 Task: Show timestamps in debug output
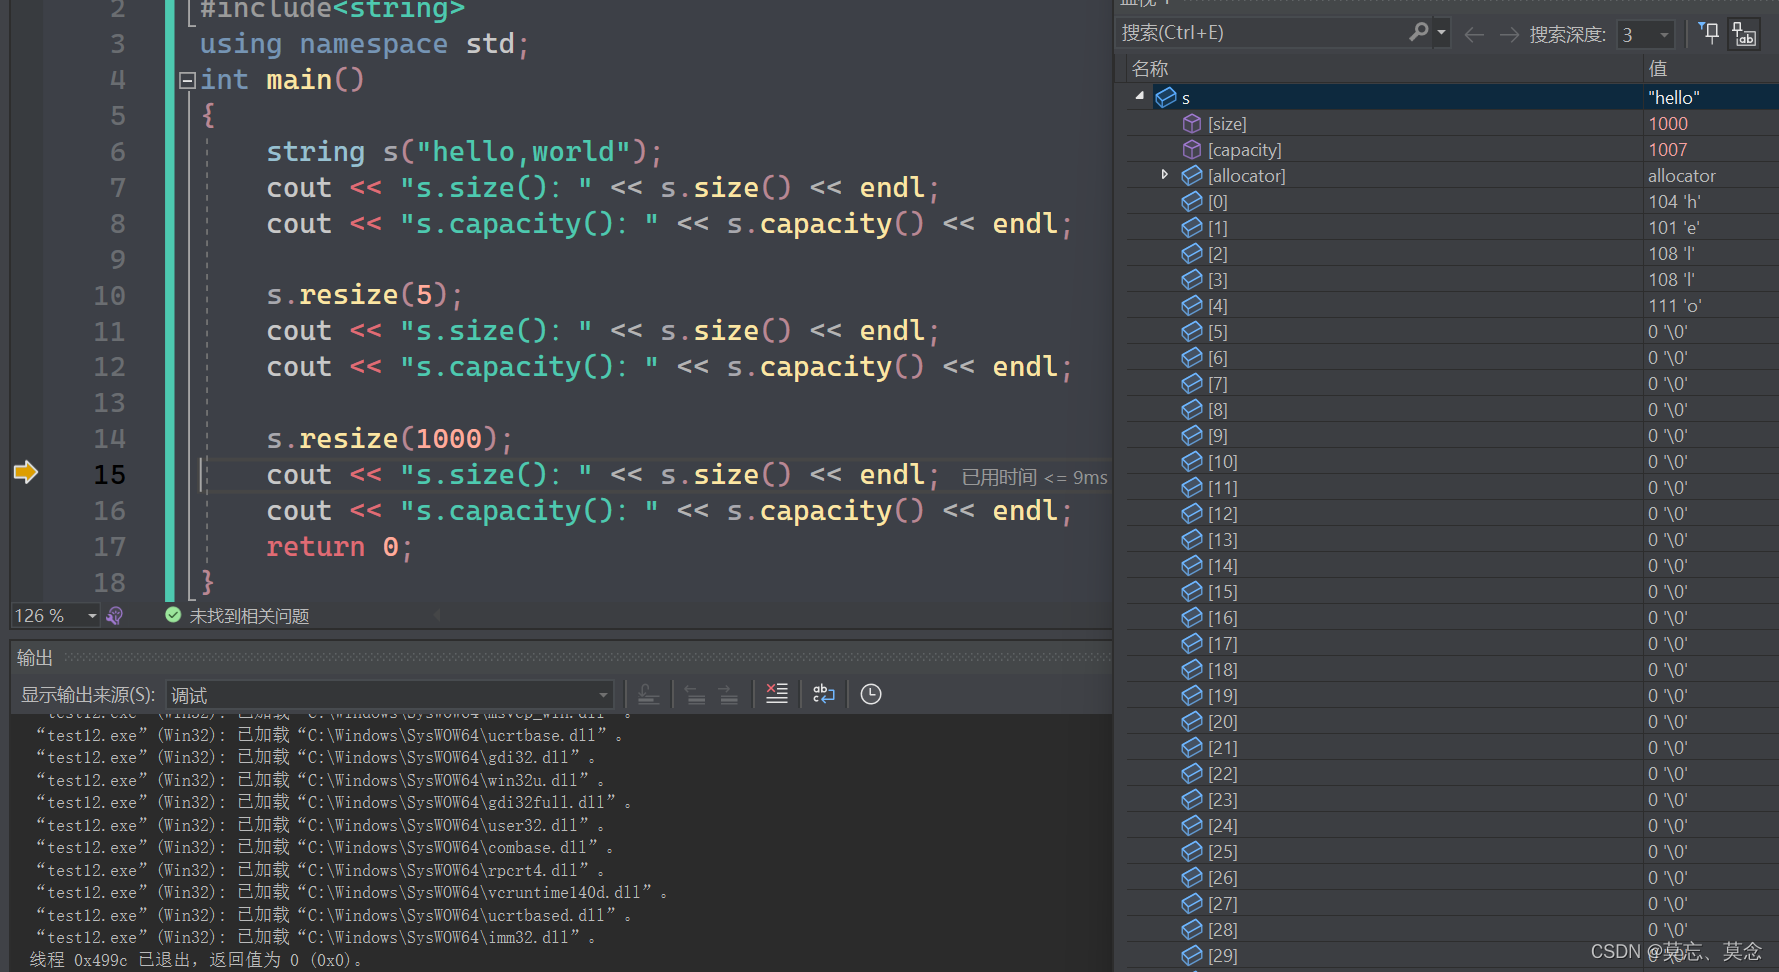(x=870, y=693)
